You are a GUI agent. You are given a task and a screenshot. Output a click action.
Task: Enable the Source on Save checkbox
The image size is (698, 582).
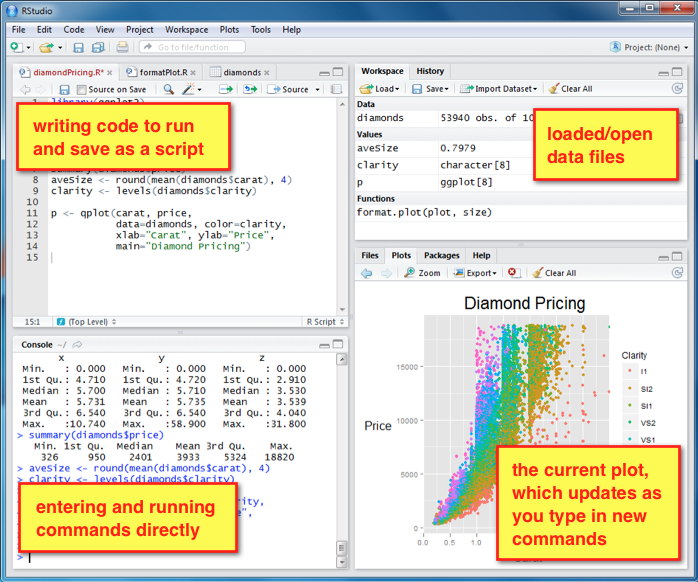(x=81, y=89)
